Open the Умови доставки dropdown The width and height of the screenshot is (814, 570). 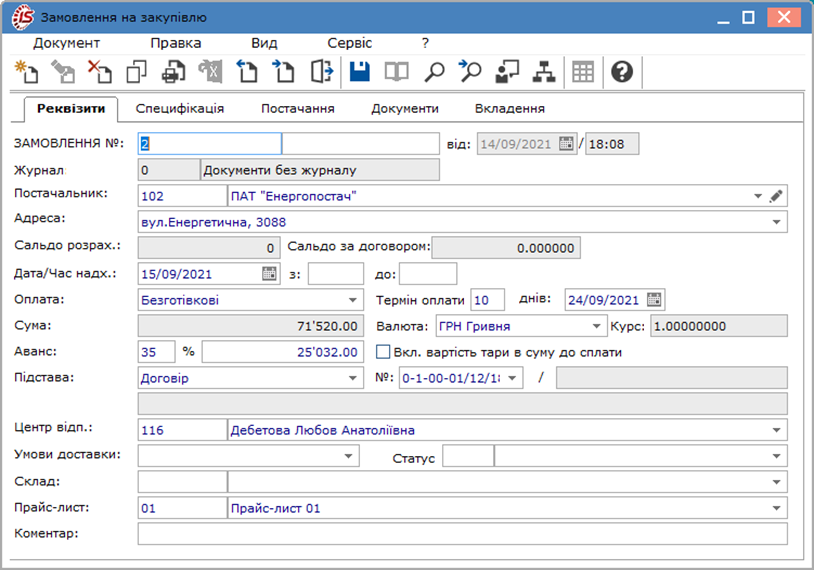(x=348, y=456)
